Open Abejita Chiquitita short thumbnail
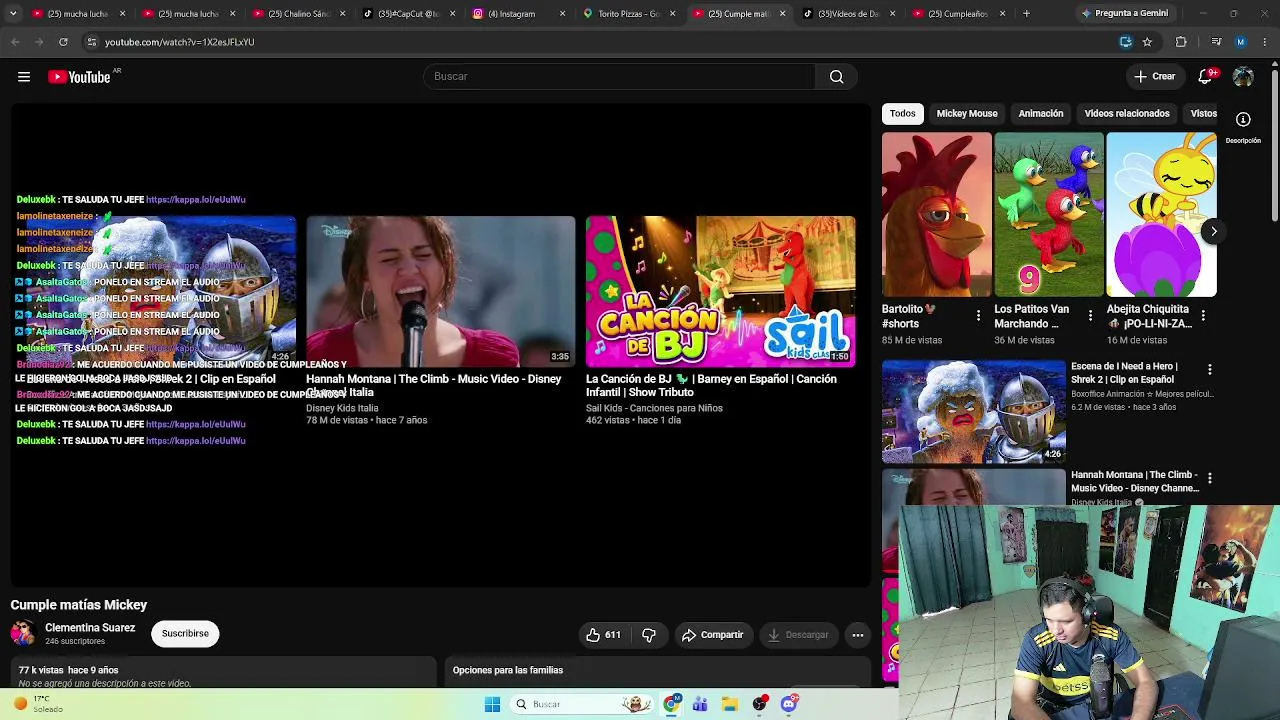The width and height of the screenshot is (1280, 720). pos(1161,215)
